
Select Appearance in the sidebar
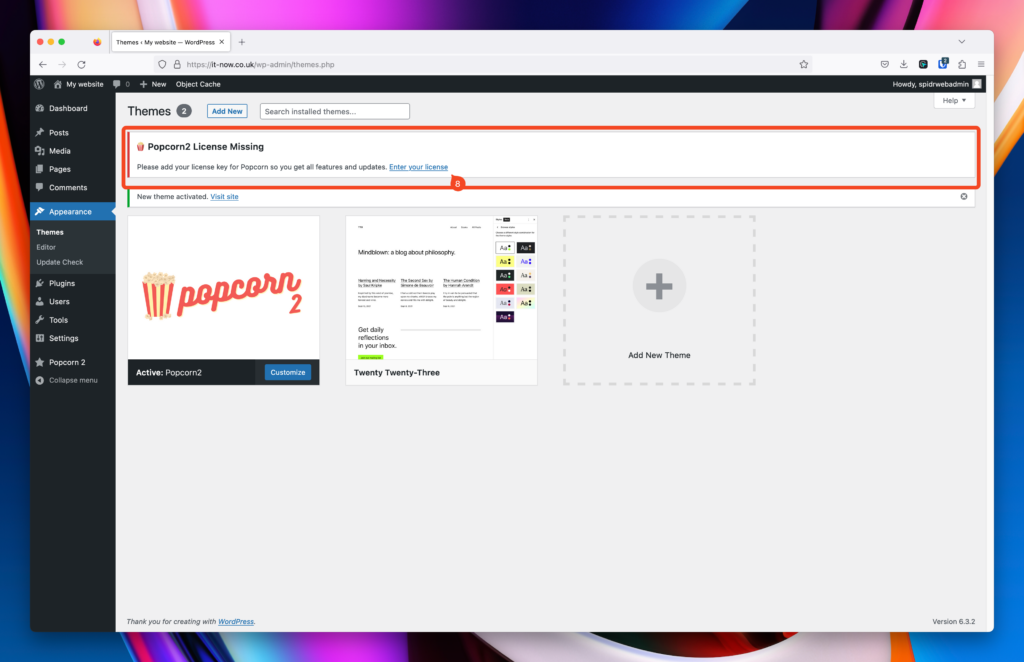[70, 212]
